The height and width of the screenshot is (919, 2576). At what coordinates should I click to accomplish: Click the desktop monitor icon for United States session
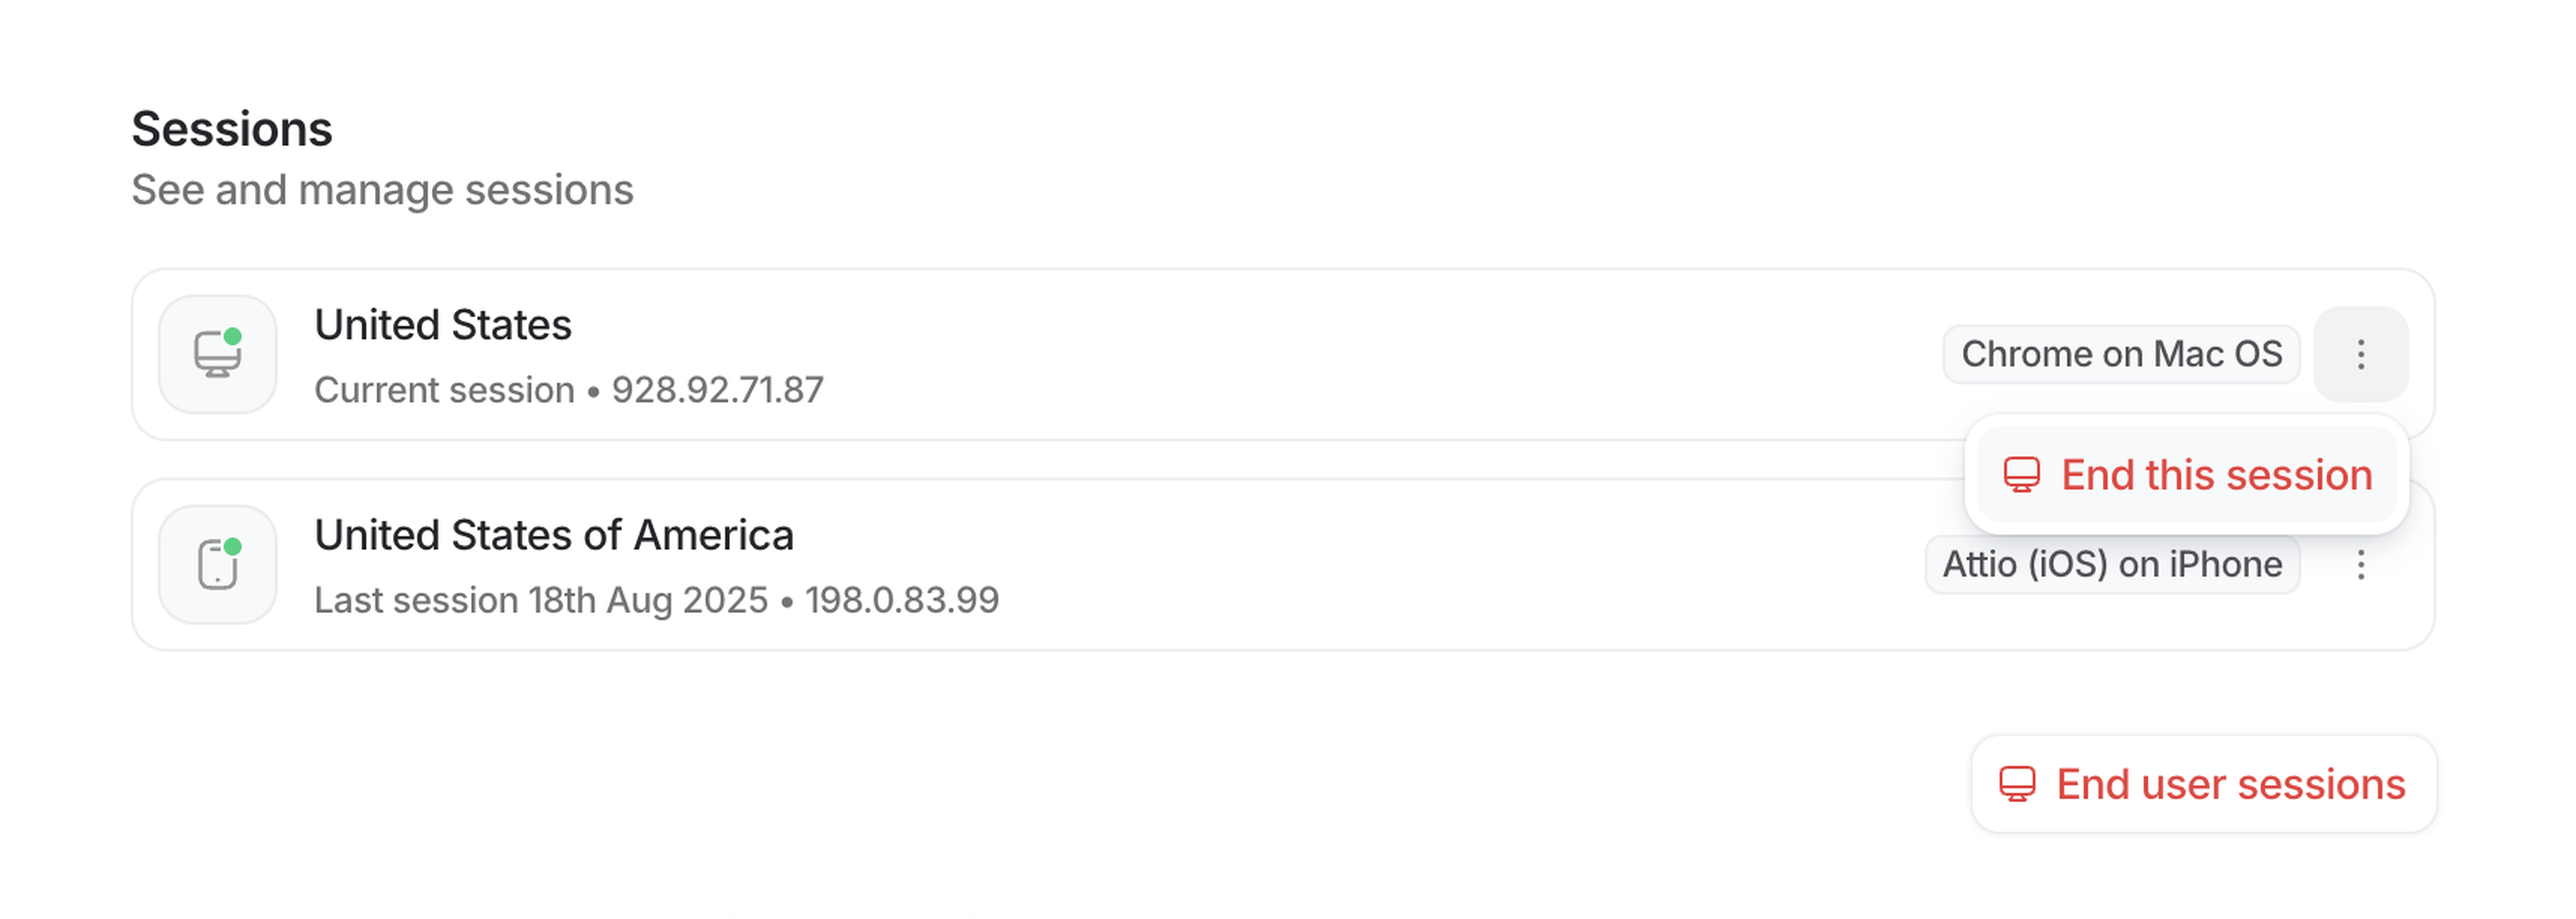(216, 355)
